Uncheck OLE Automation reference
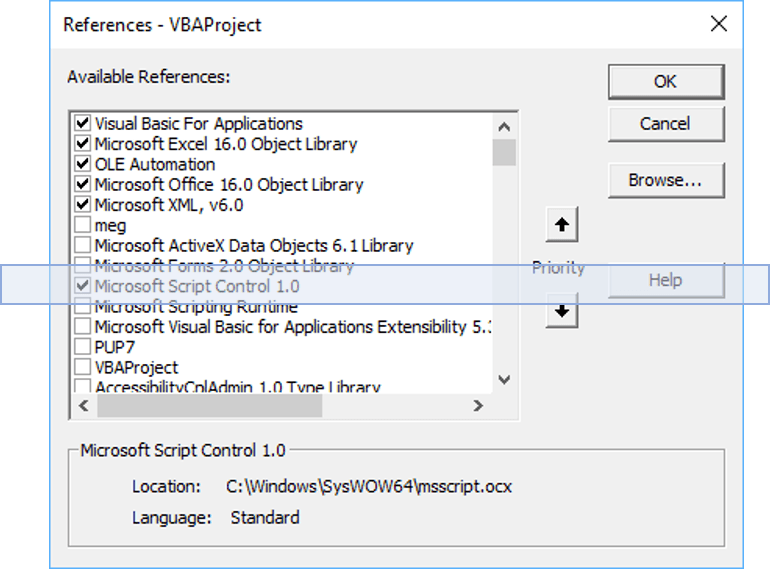The image size is (770, 569). pyautogui.click(x=83, y=165)
